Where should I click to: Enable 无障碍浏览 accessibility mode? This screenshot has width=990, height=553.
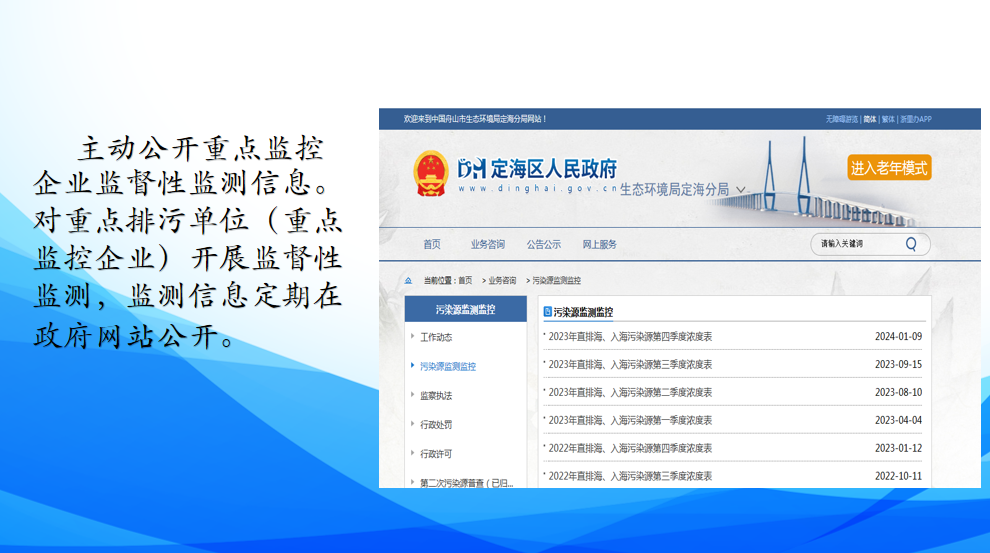tap(841, 119)
